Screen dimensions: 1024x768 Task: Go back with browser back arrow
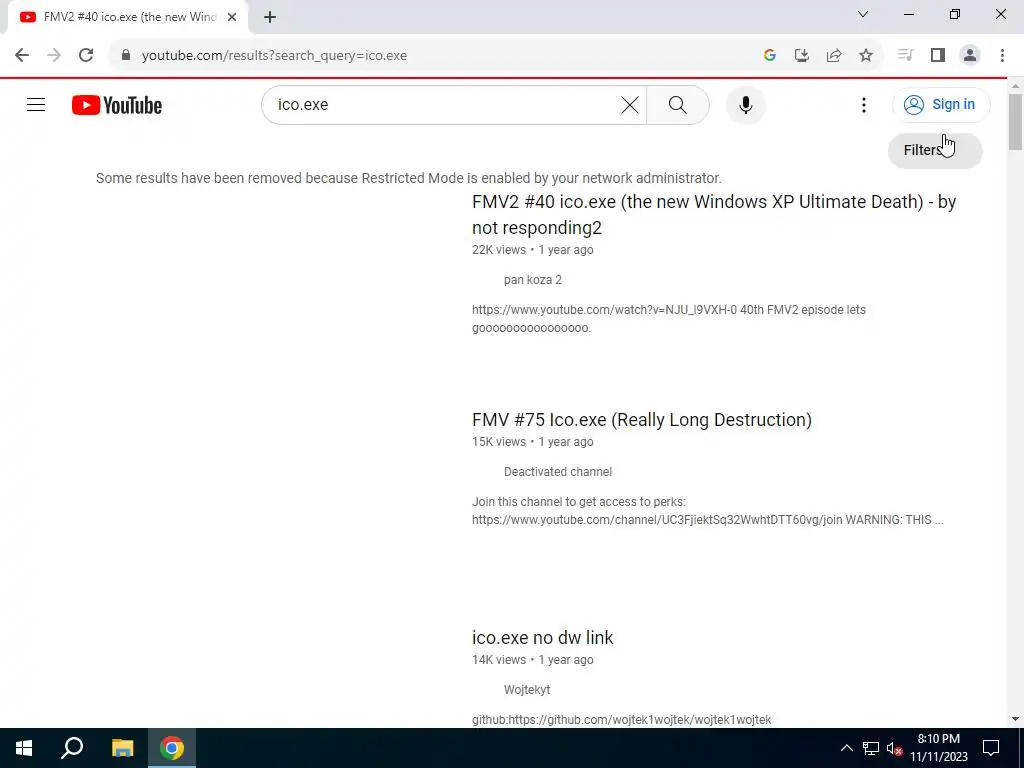(22, 56)
